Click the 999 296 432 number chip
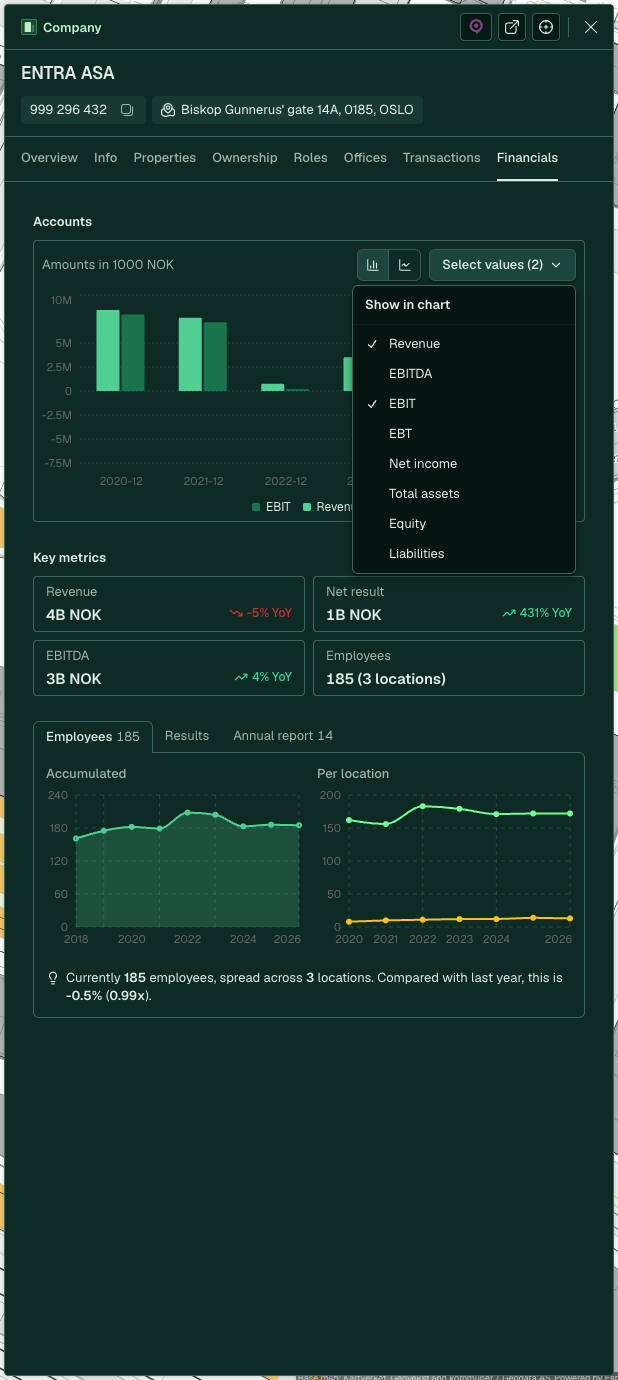 (83, 110)
